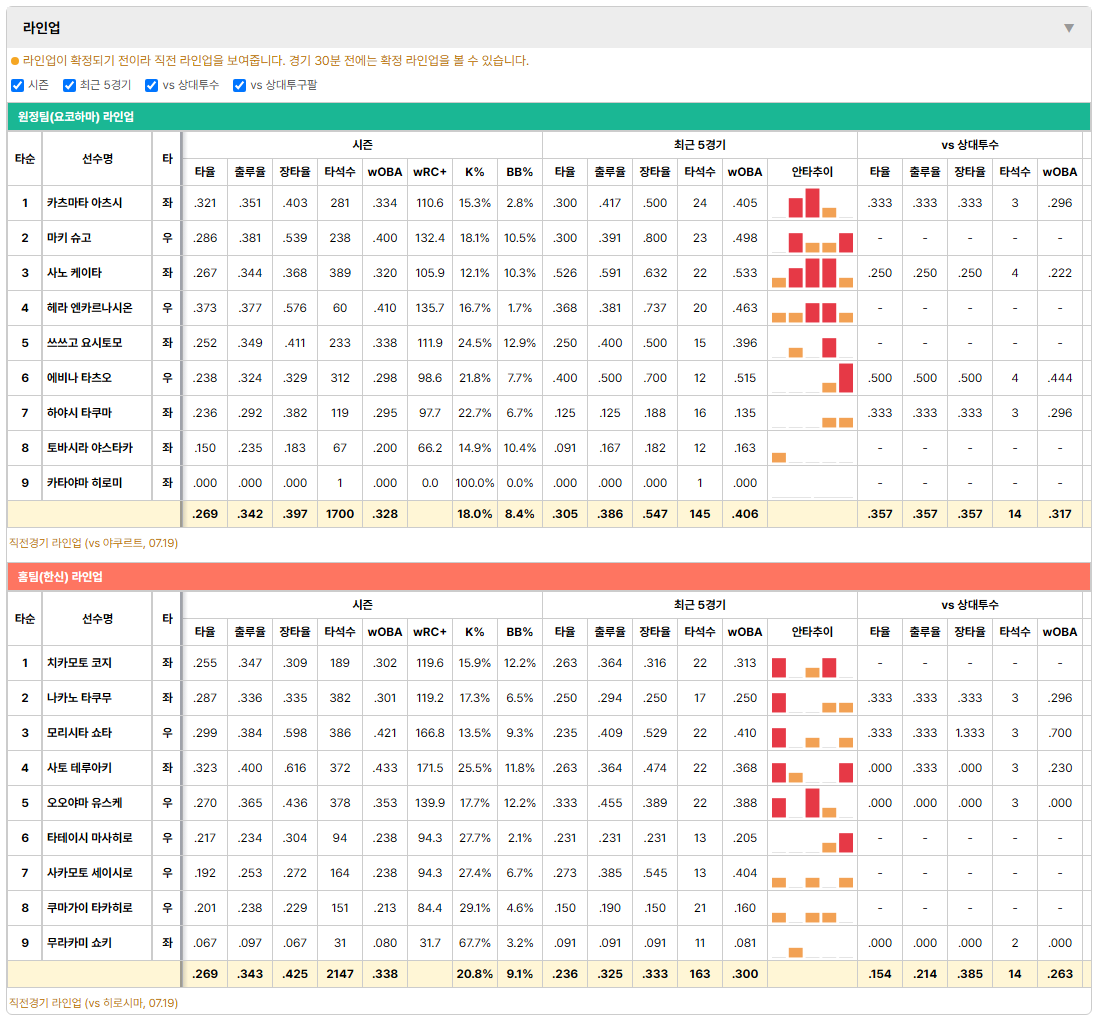Open player 모리시타 쇼타
Screen dimensions: 1098x1021
(79, 733)
